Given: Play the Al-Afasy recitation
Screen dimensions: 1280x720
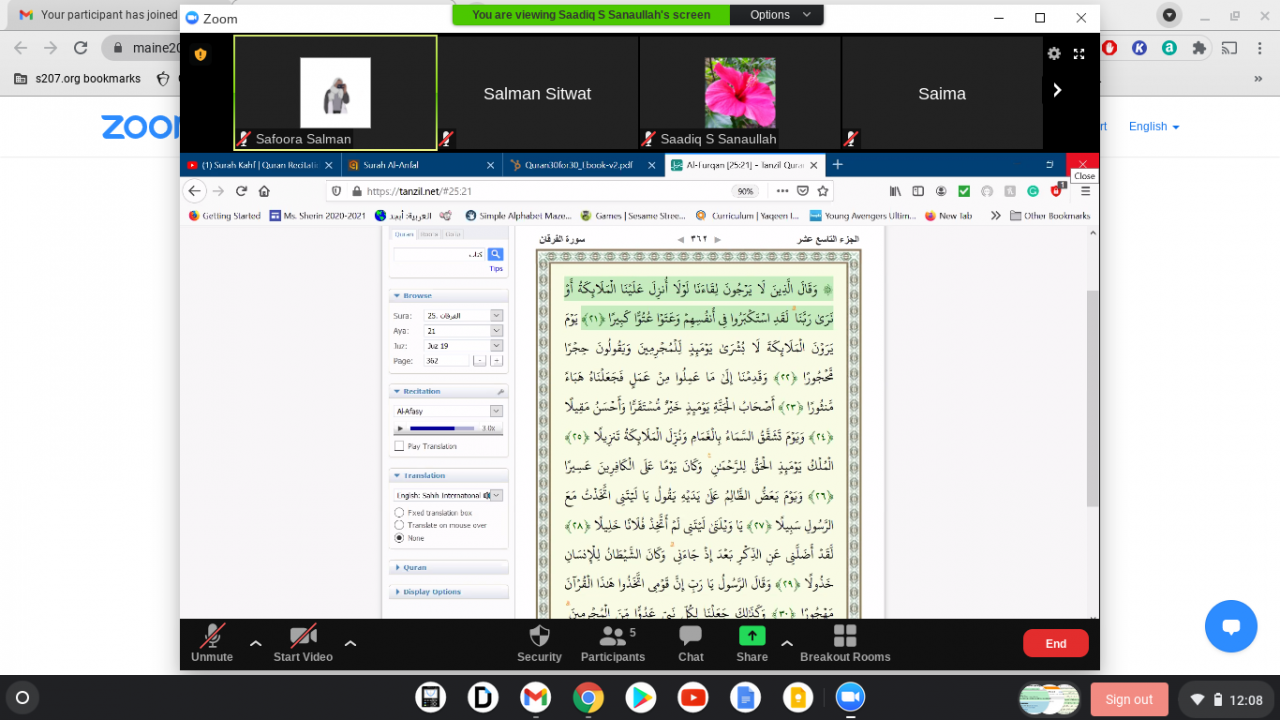Looking at the screenshot, I should (x=401, y=428).
